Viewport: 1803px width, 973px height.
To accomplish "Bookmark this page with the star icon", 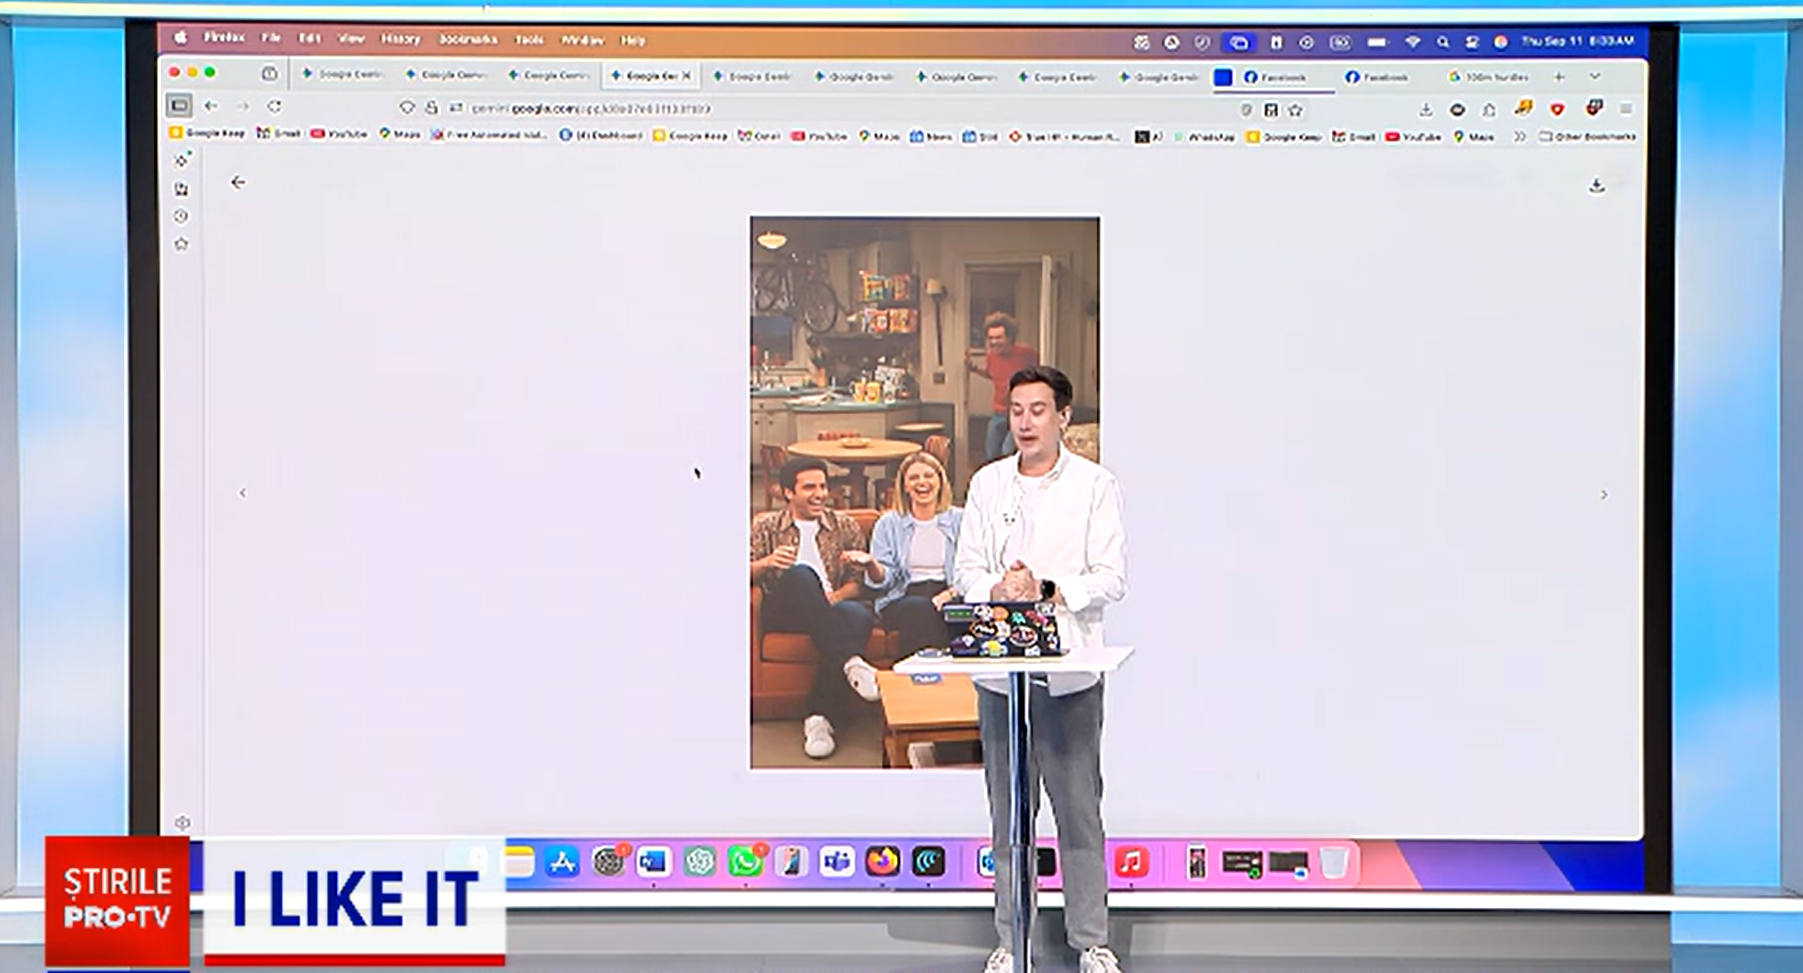I will click(1296, 110).
